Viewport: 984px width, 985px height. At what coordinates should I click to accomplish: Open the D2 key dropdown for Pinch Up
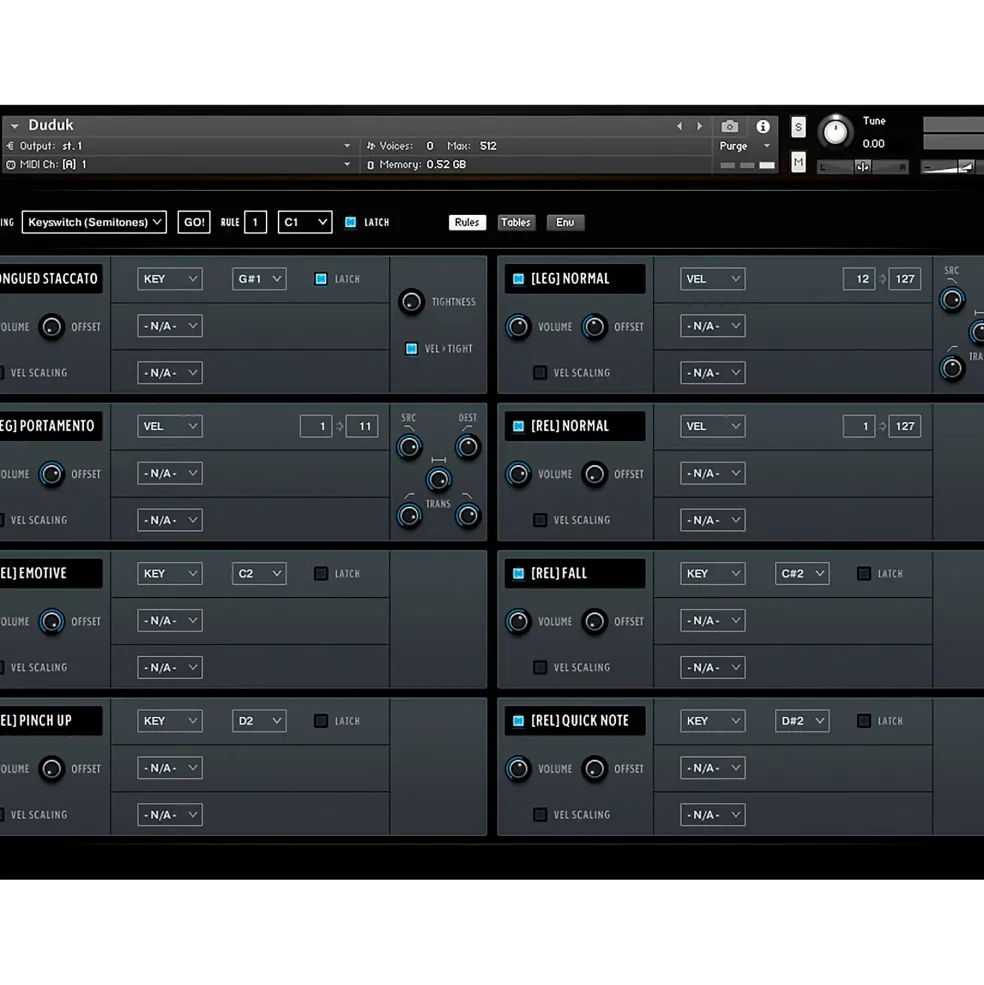(259, 721)
